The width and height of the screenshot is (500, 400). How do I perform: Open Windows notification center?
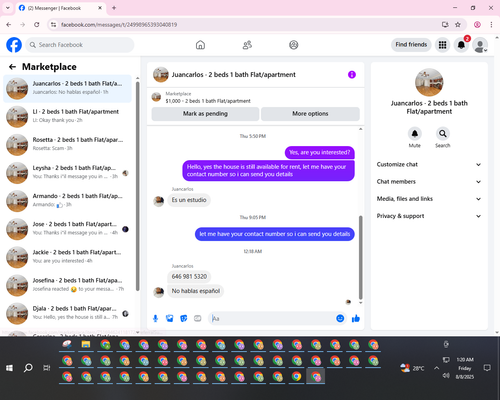487,368
